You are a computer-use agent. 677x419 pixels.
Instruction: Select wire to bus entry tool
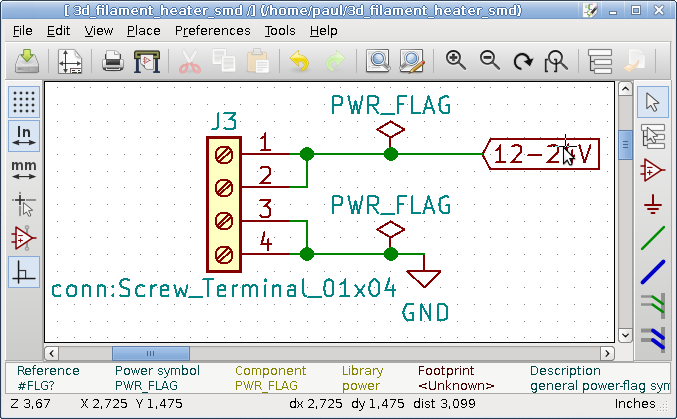pos(652,305)
